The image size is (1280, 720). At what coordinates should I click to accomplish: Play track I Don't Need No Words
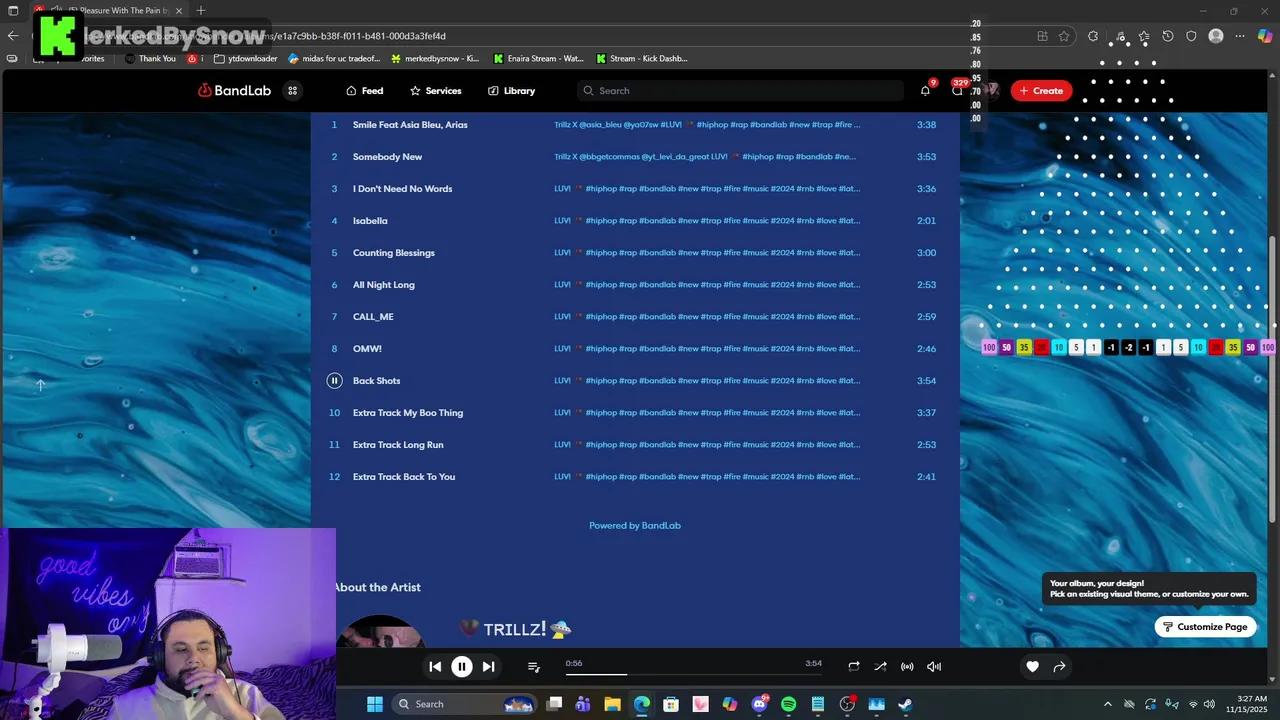point(402,189)
